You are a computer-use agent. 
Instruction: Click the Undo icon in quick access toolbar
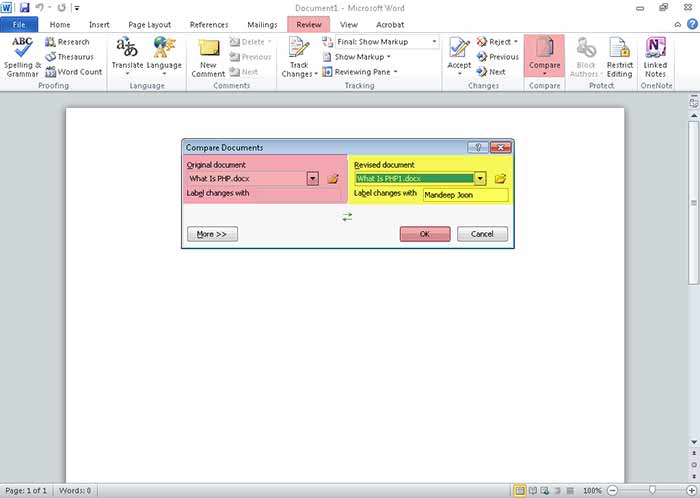tap(39, 8)
